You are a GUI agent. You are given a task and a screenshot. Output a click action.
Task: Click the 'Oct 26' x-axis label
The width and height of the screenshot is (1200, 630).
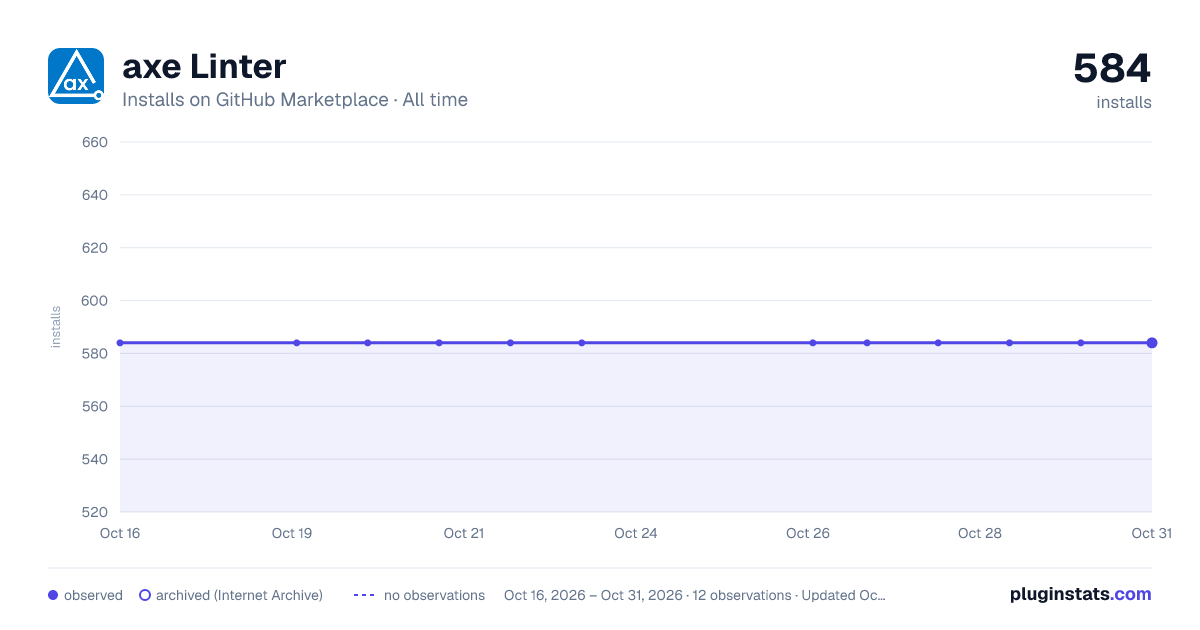(x=808, y=533)
